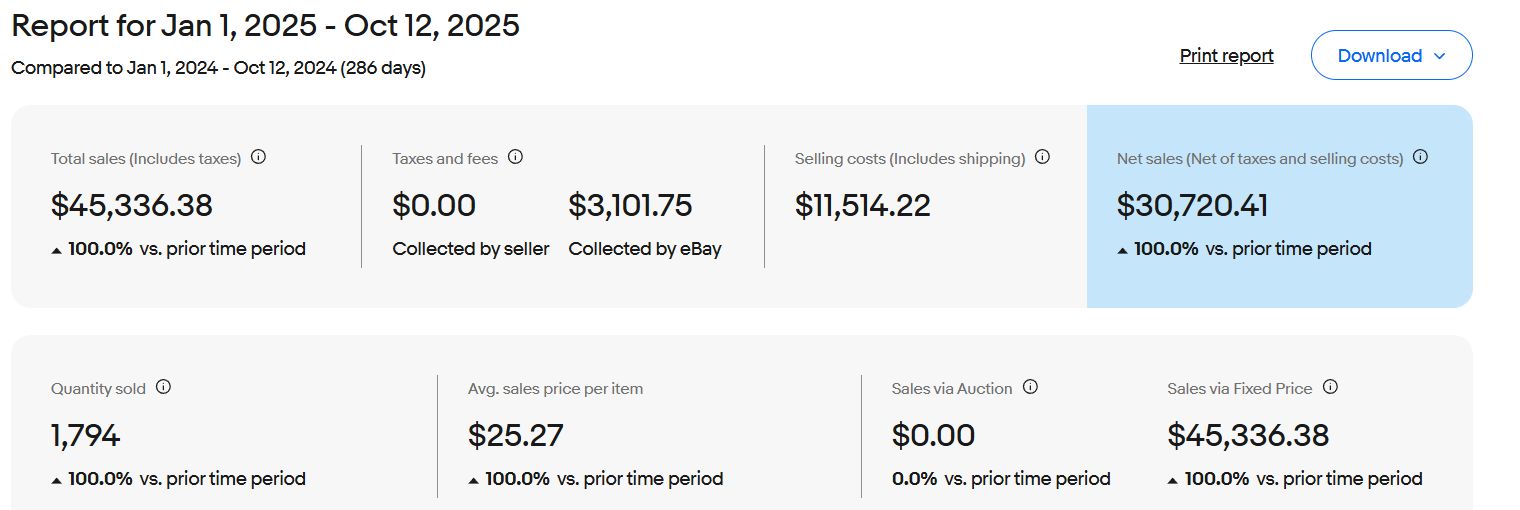Click the Quantity sold info icon
The width and height of the screenshot is (1520, 510).
click(164, 387)
